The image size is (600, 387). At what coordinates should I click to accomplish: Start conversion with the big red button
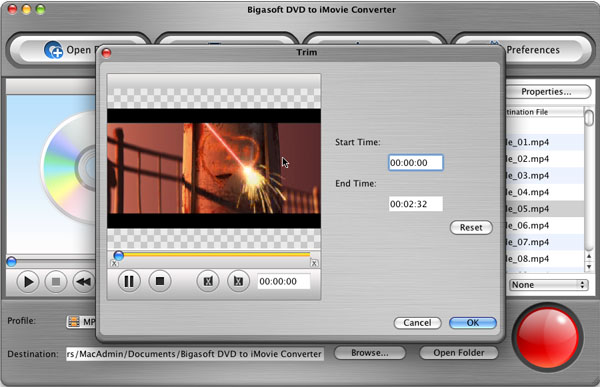tap(548, 337)
